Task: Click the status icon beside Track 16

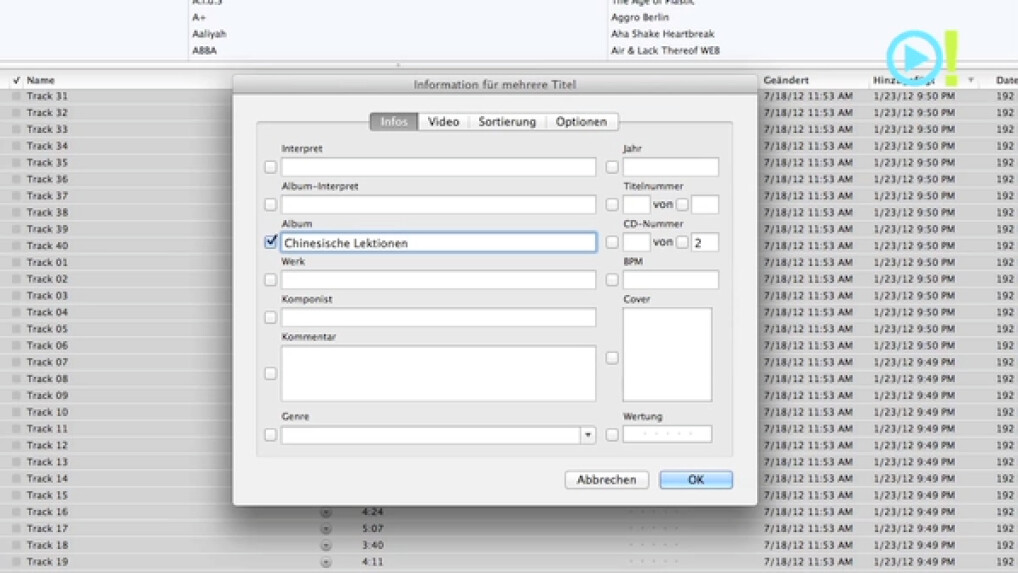Action: (x=326, y=512)
